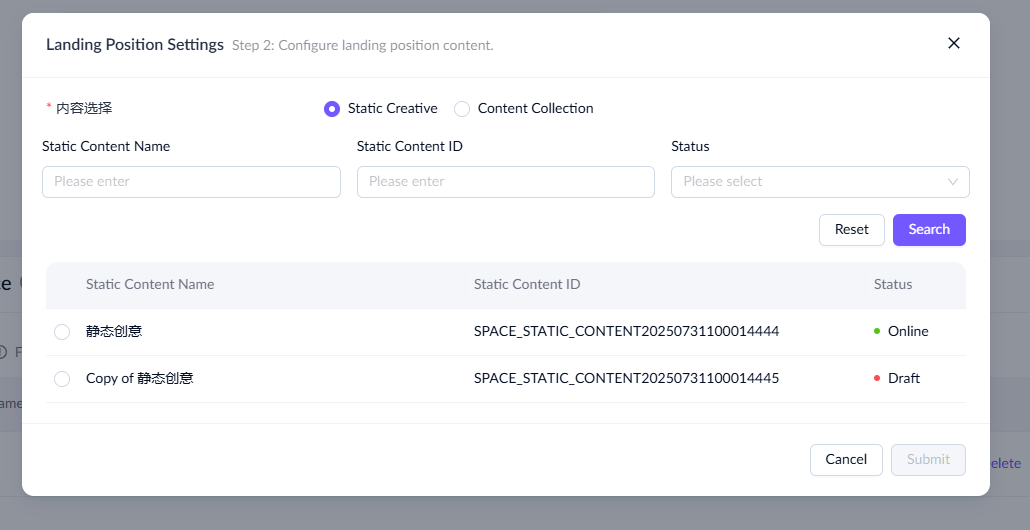The width and height of the screenshot is (1030, 530).
Task: Open the Status dropdown
Action: click(x=810, y=182)
